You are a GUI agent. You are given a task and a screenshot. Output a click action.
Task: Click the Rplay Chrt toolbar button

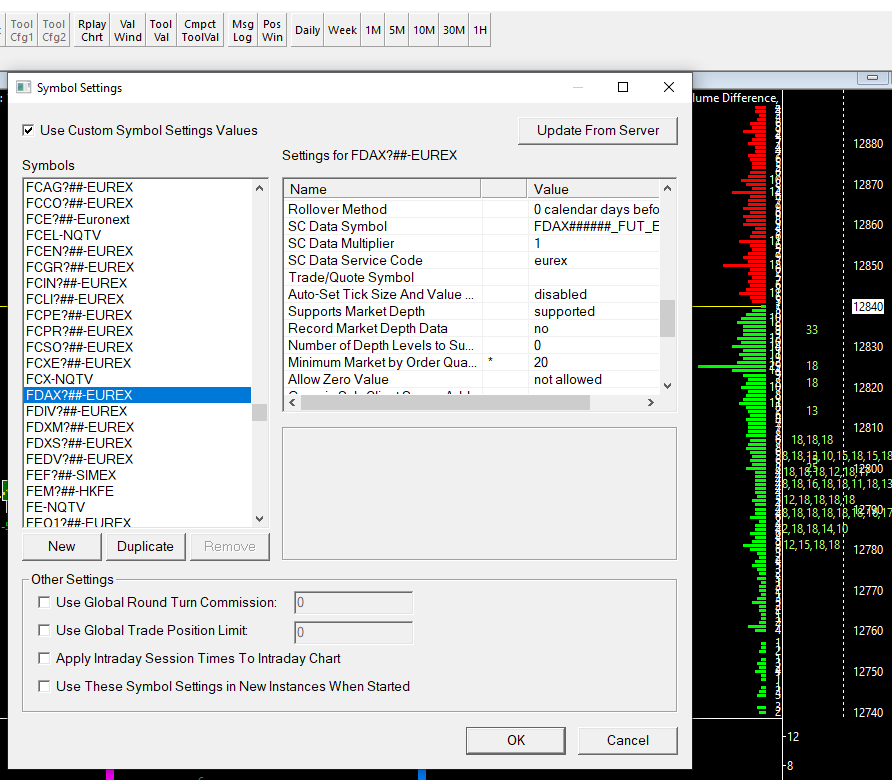[x=92, y=31]
